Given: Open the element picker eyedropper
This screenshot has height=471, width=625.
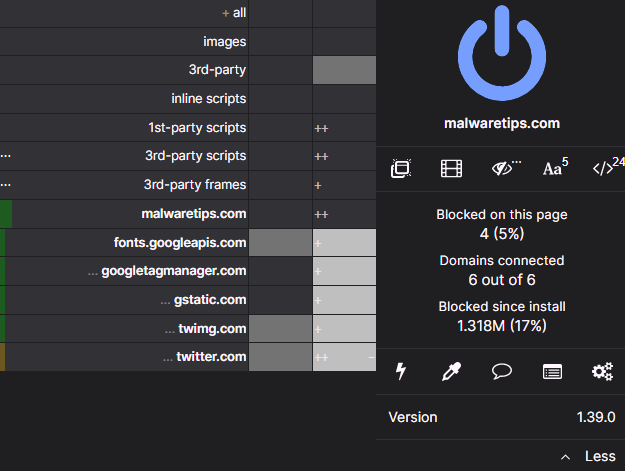Looking at the screenshot, I should tap(451, 372).
